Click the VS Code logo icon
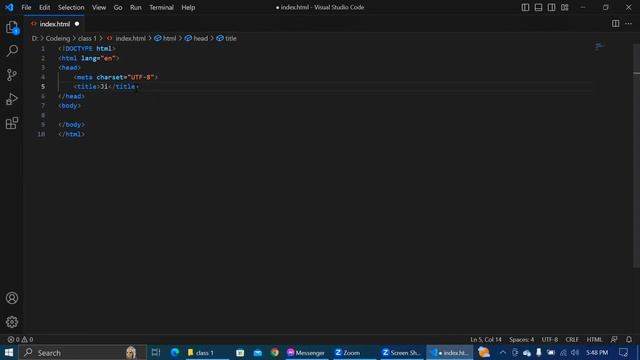 [x=9, y=7]
